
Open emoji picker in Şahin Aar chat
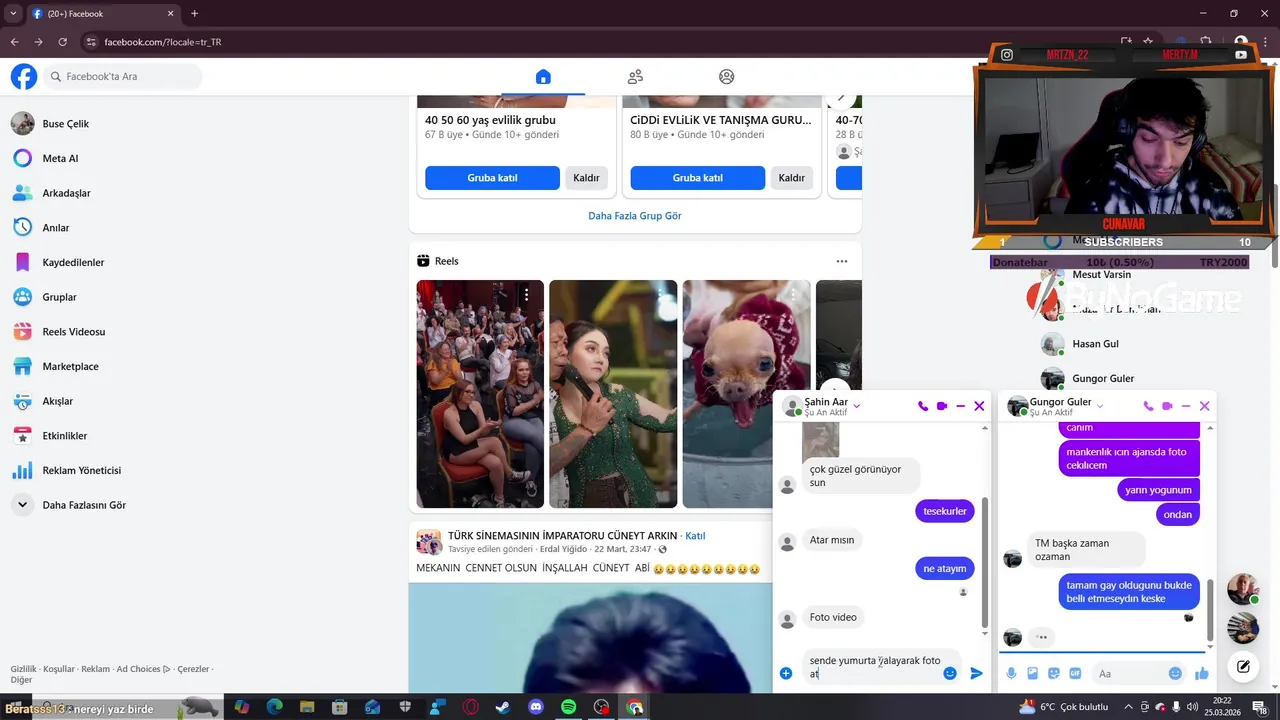click(950, 674)
